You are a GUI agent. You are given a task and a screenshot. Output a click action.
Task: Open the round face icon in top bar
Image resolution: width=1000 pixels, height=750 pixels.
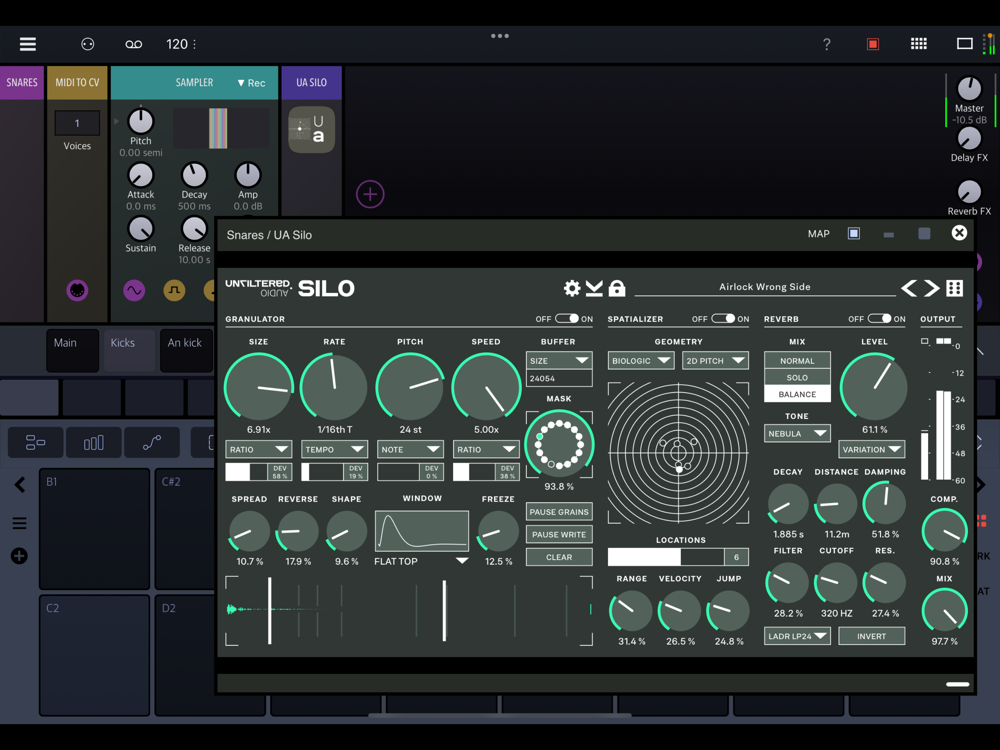(87, 44)
